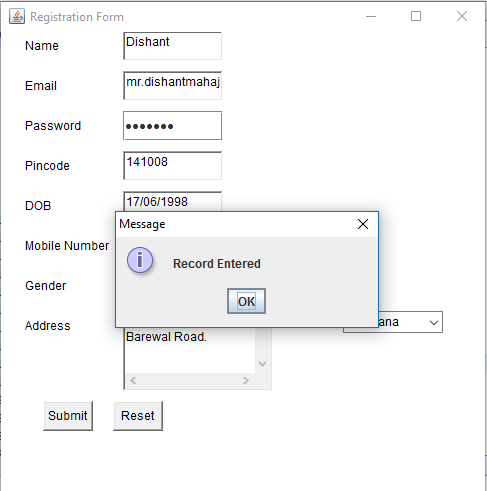Viewport: 487px width, 491px height.
Task: Click the 'Name' label
Action: coord(42,46)
